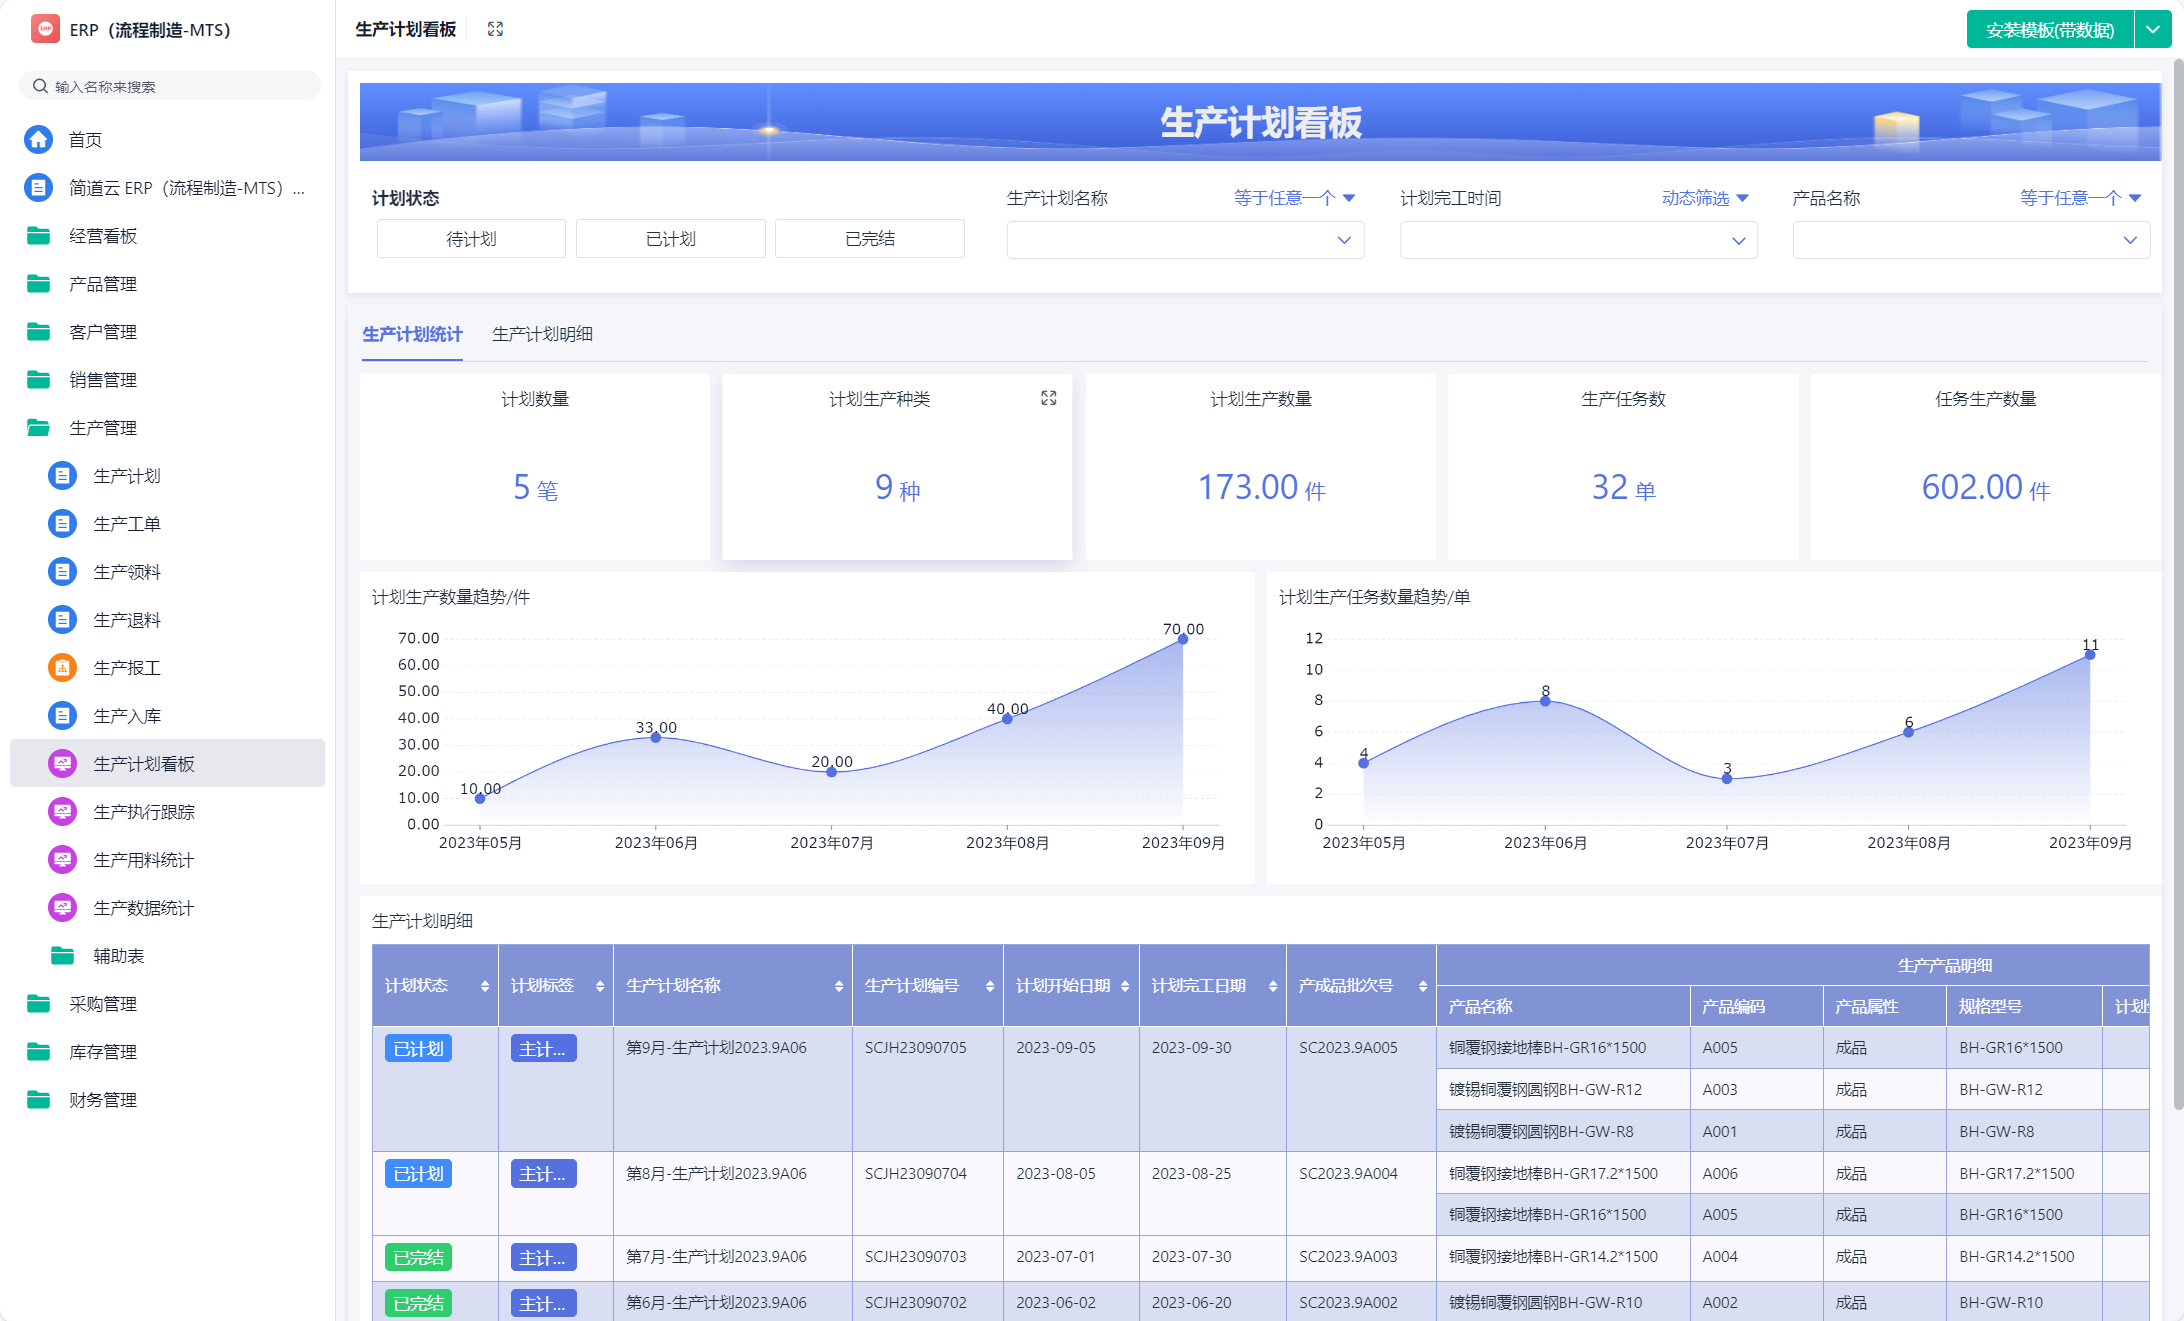Click the ERP app logo icon
This screenshot has width=2184, height=1321.
(x=45, y=29)
